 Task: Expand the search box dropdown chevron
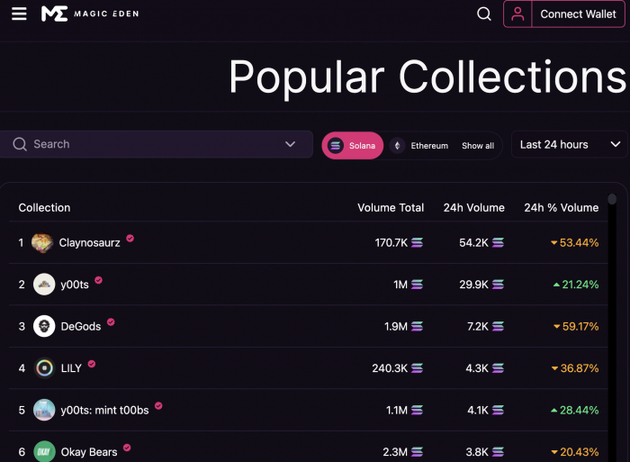tap(290, 144)
